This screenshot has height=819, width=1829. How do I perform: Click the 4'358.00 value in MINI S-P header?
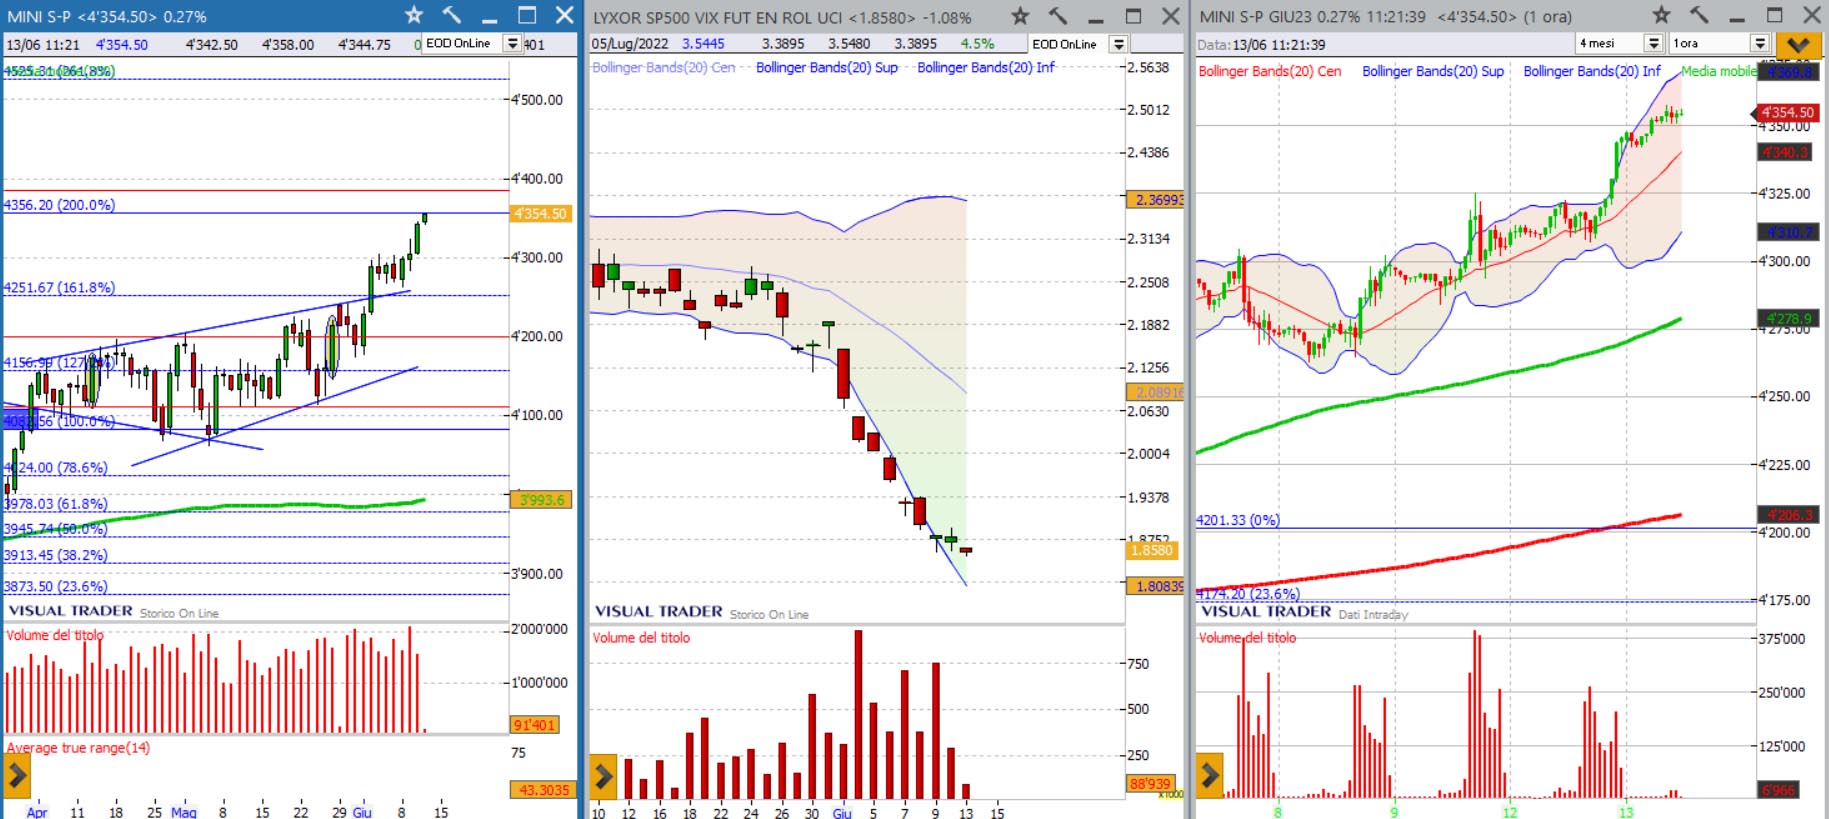pos(288,45)
